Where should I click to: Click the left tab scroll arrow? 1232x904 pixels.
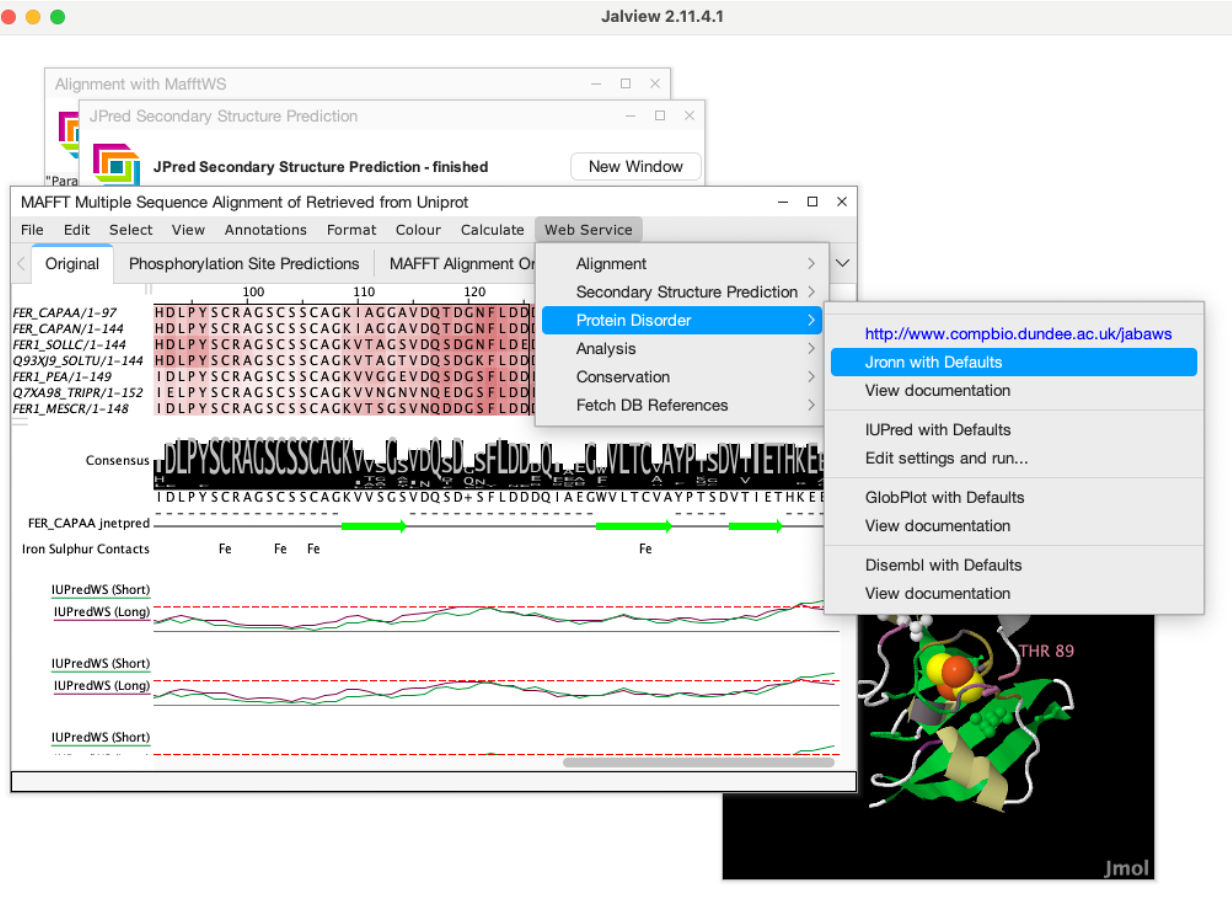click(x=21, y=264)
